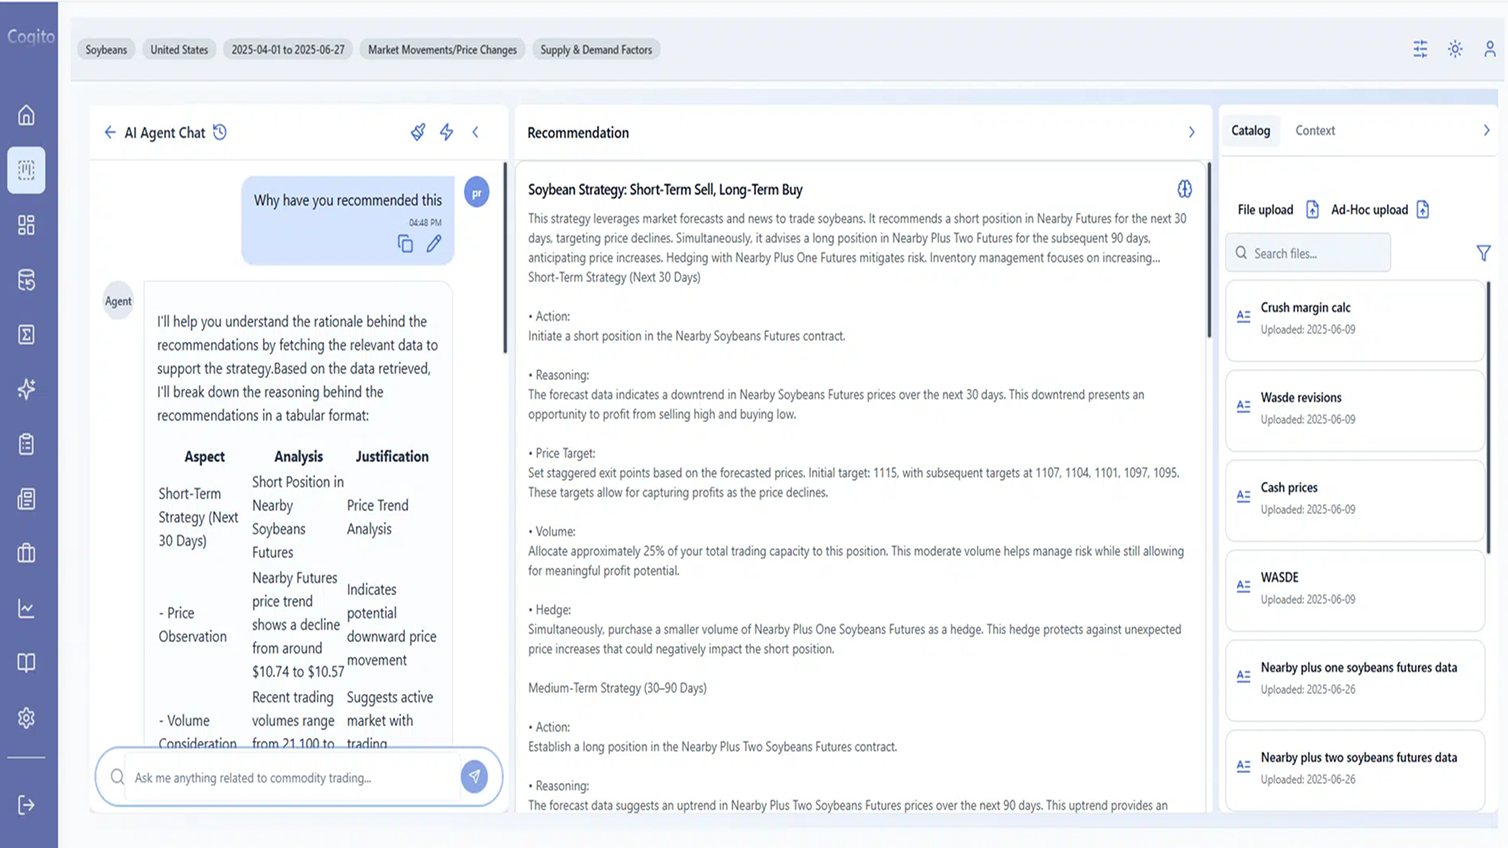Click the filter icon beside file search
The image size is (1508, 848).
tap(1483, 253)
